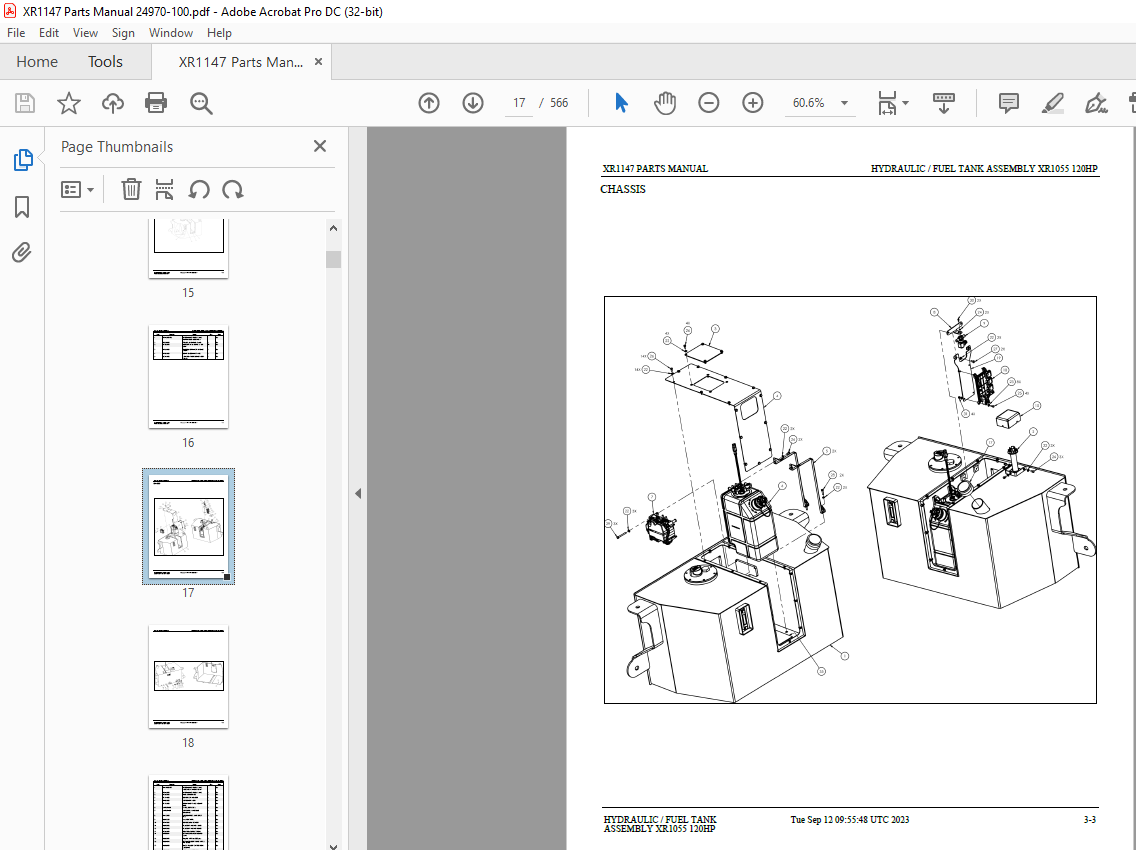Image resolution: width=1136 pixels, height=850 pixels.
Task: Switch to the Tools tab
Action: pos(105,62)
